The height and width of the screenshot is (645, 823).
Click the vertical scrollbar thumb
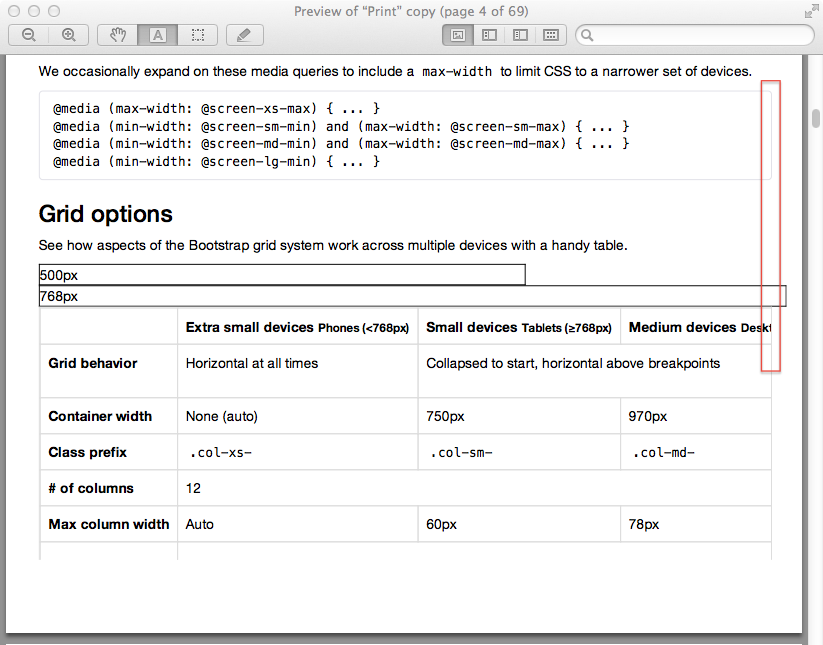(x=816, y=118)
